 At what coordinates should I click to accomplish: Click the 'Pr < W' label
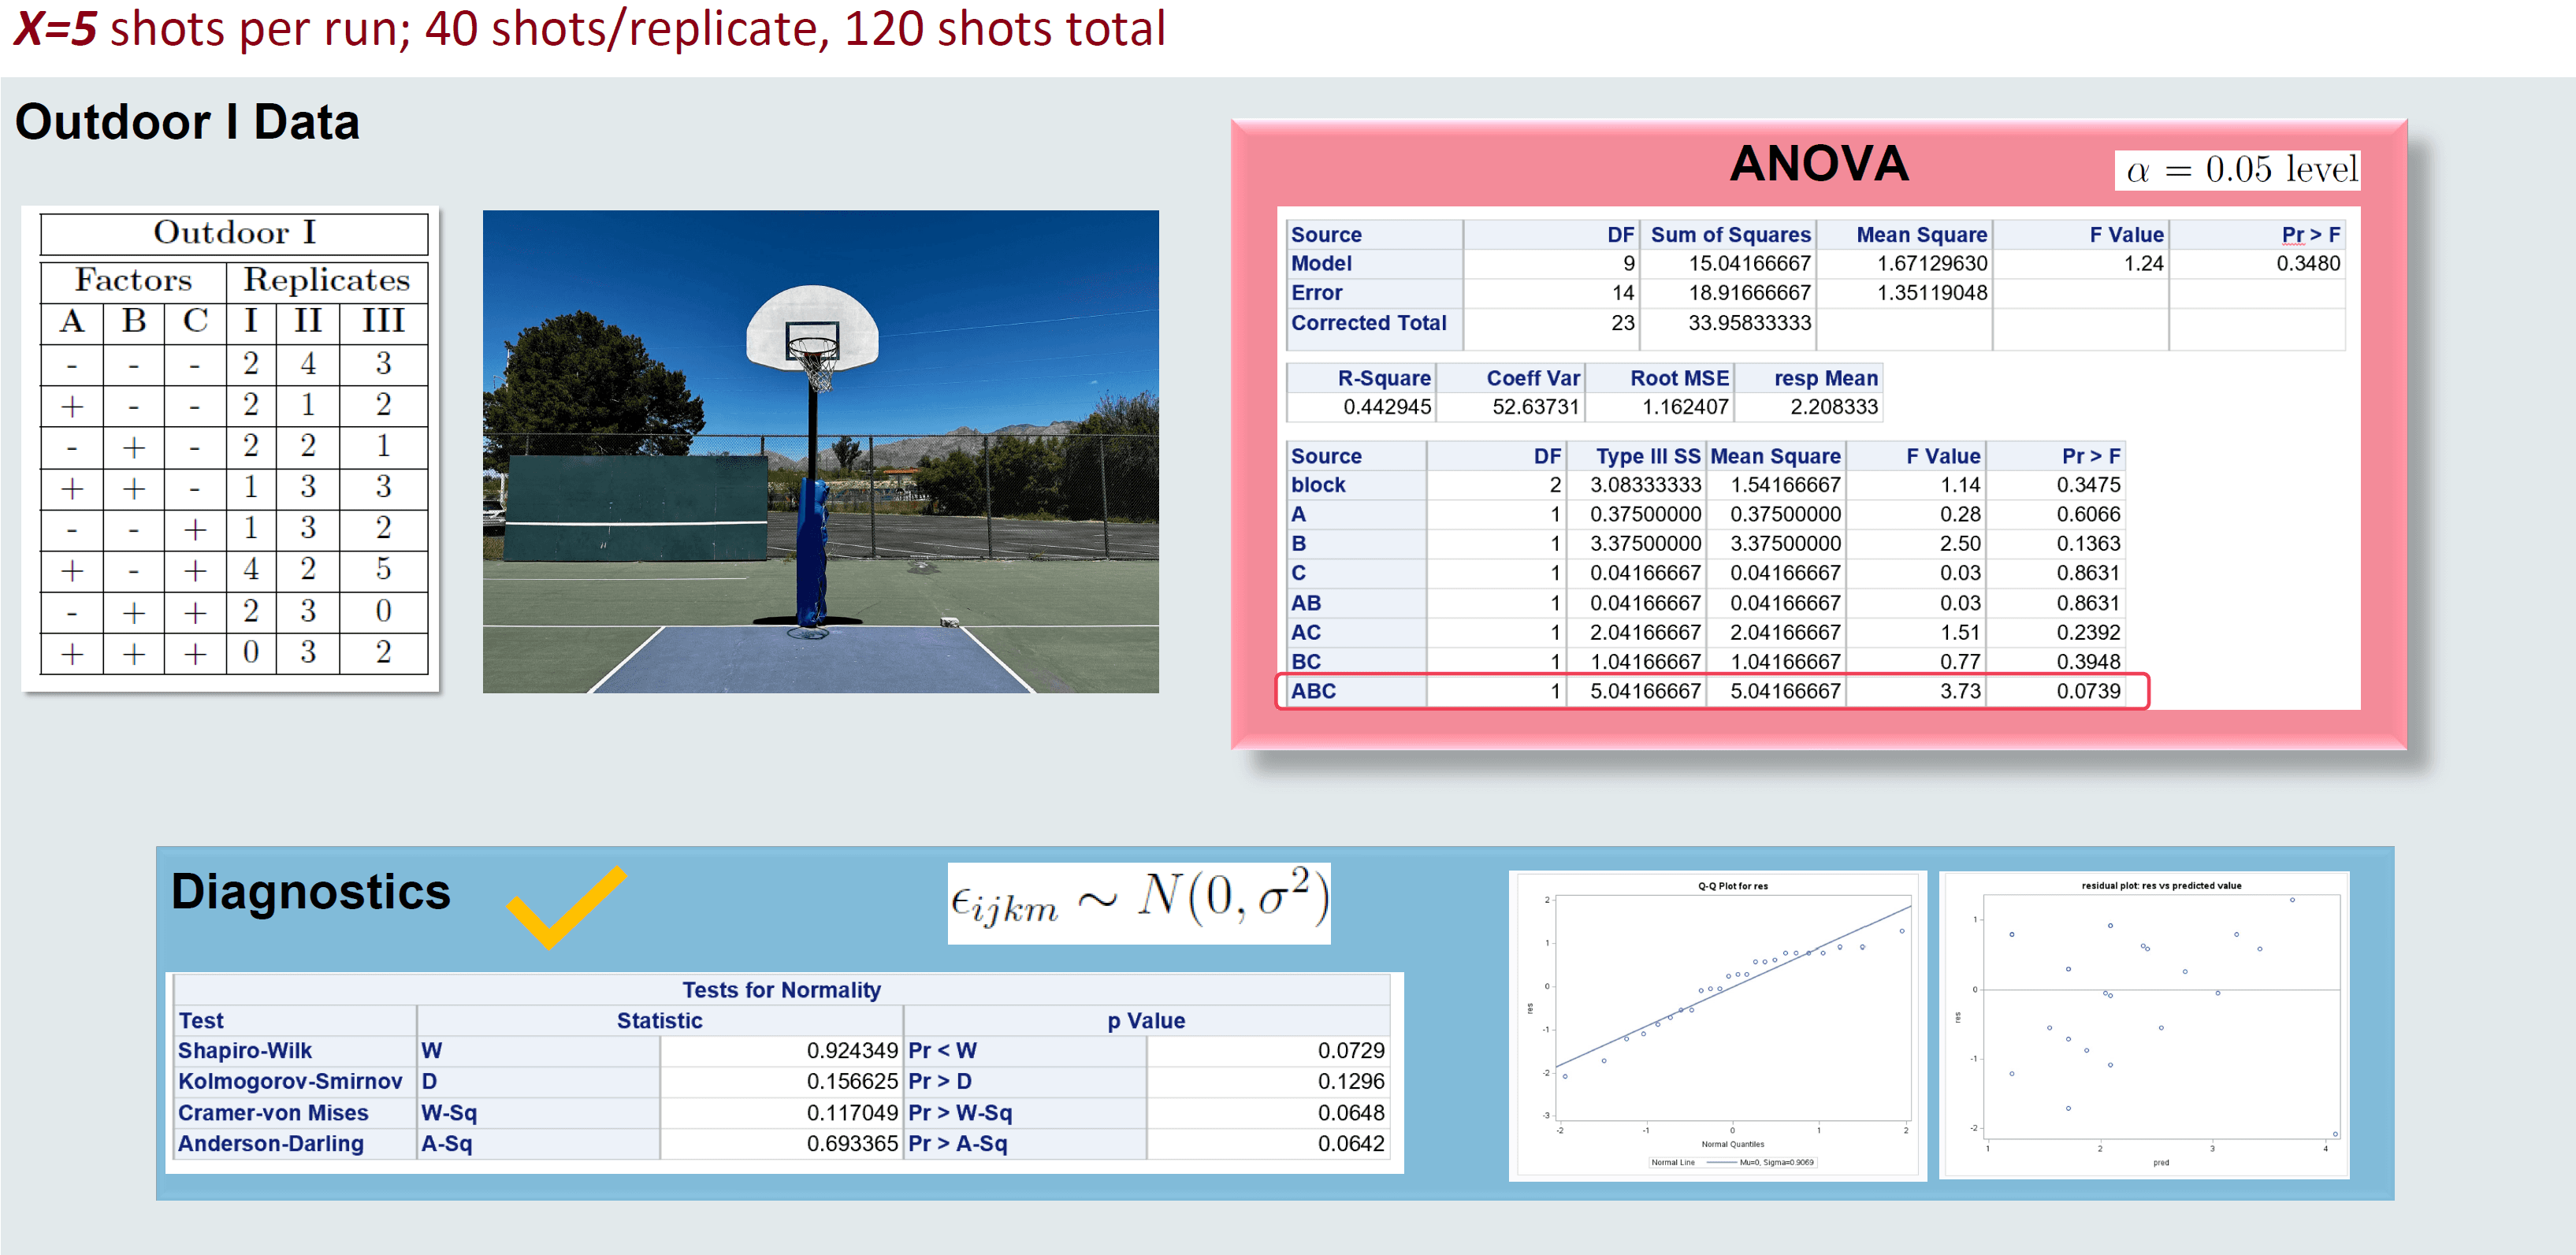[942, 1051]
